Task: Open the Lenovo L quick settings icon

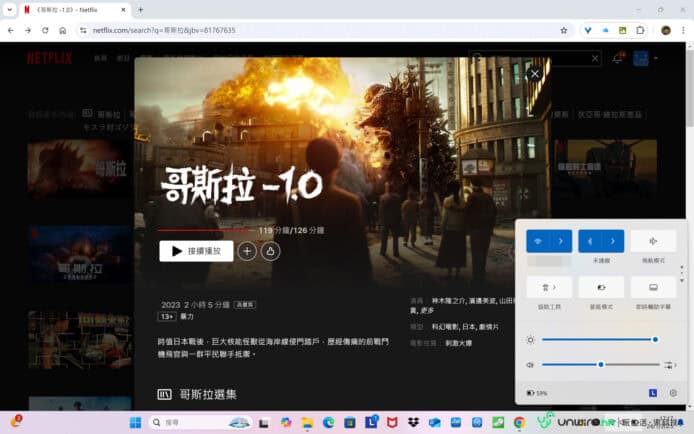Action: (x=653, y=393)
